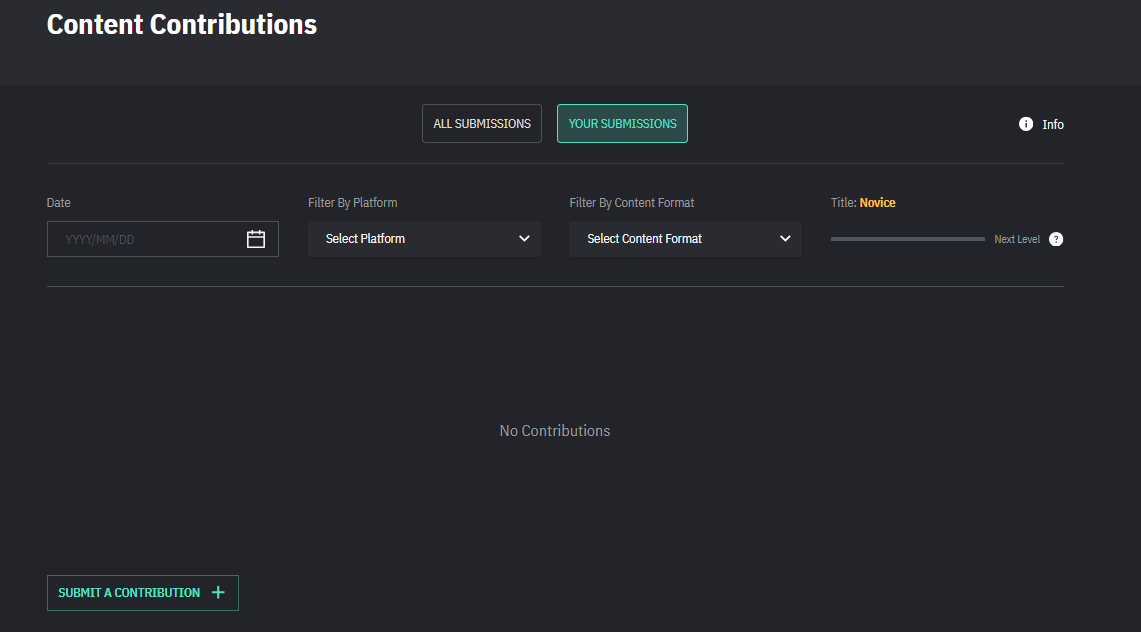Image resolution: width=1141 pixels, height=632 pixels.
Task: Click the Info text link
Action: point(1053,125)
